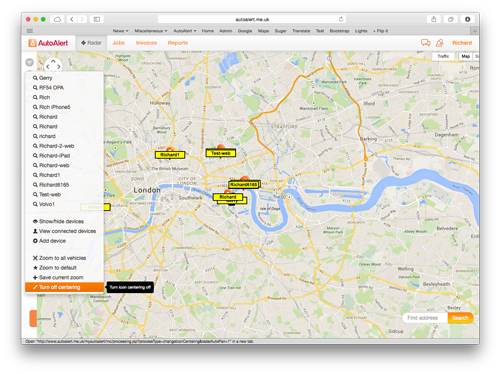Click the map pan up arrow
The image size is (500, 374).
point(53,61)
